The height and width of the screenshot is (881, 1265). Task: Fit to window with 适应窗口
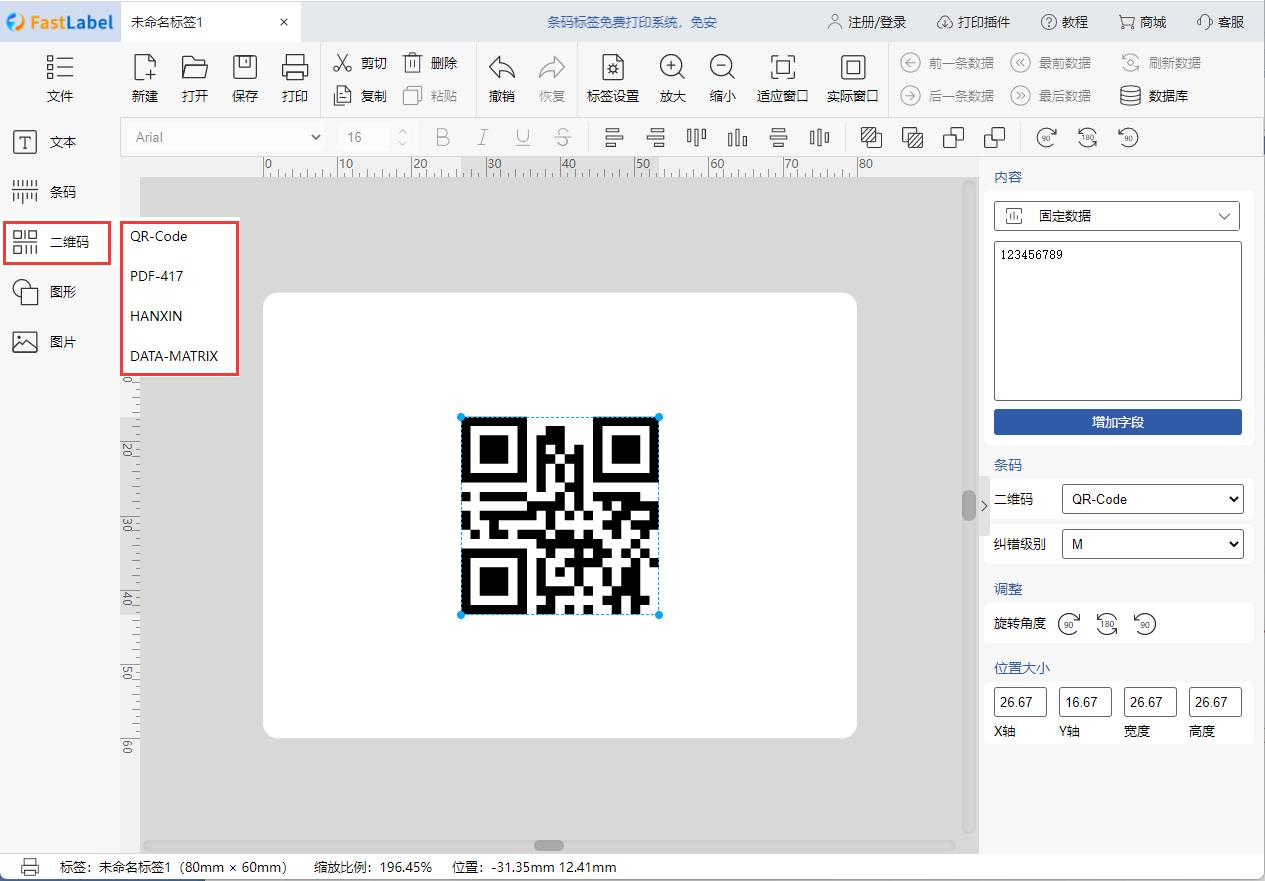point(783,79)
